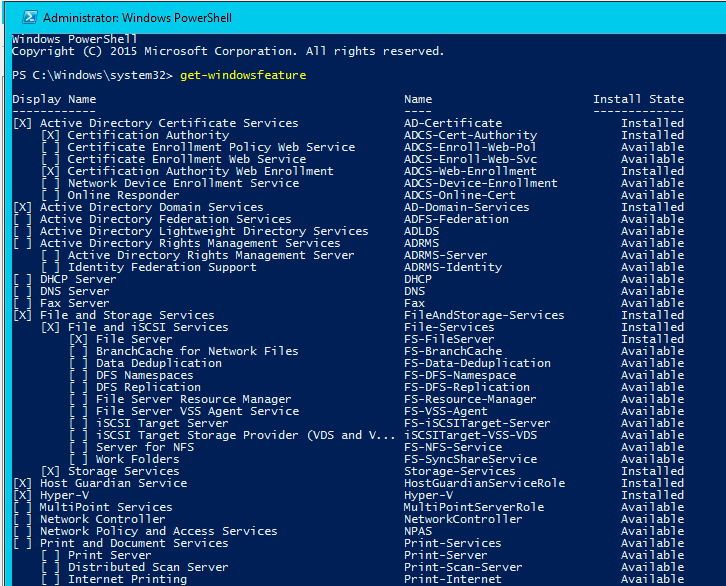
Task: Click 'DNS Server' display name
Action: (x=75, y=291)
